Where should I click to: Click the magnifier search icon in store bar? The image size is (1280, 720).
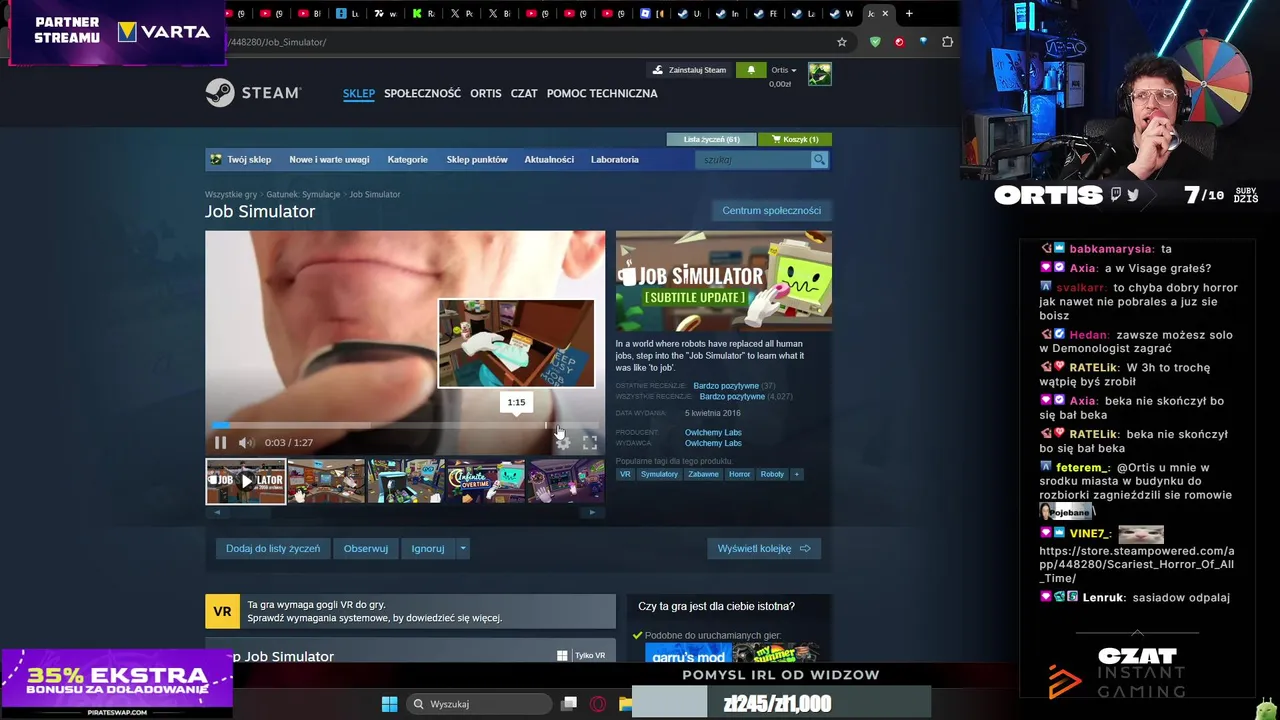819,160
